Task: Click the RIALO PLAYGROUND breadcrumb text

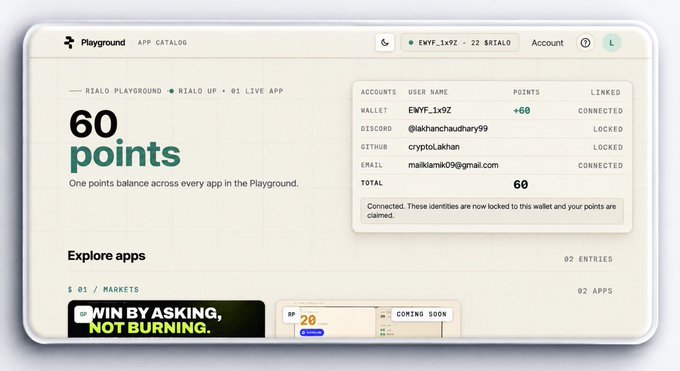Action: 123,91
